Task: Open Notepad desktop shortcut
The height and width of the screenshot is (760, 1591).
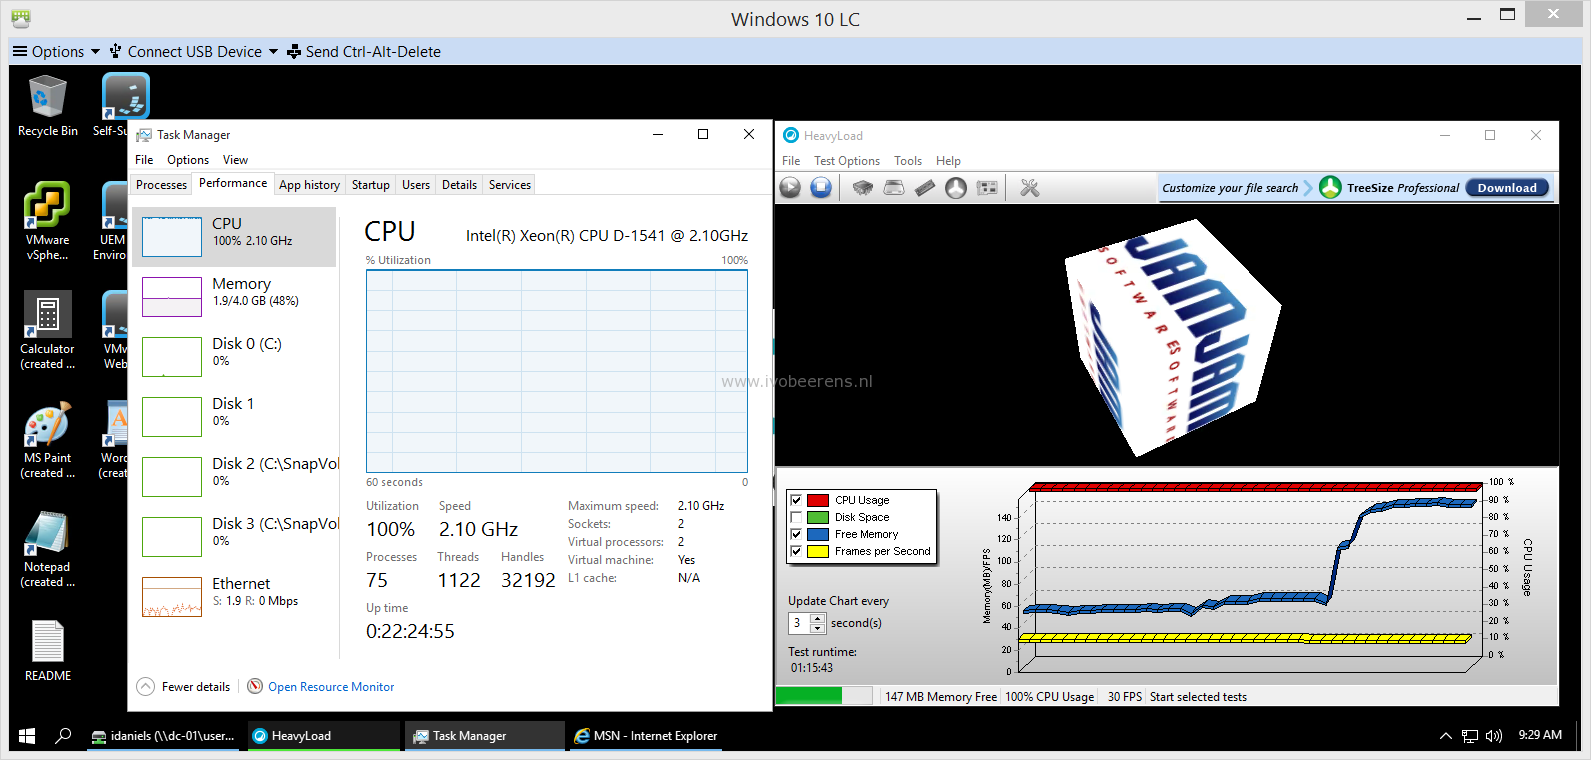Action: point(47,549)
